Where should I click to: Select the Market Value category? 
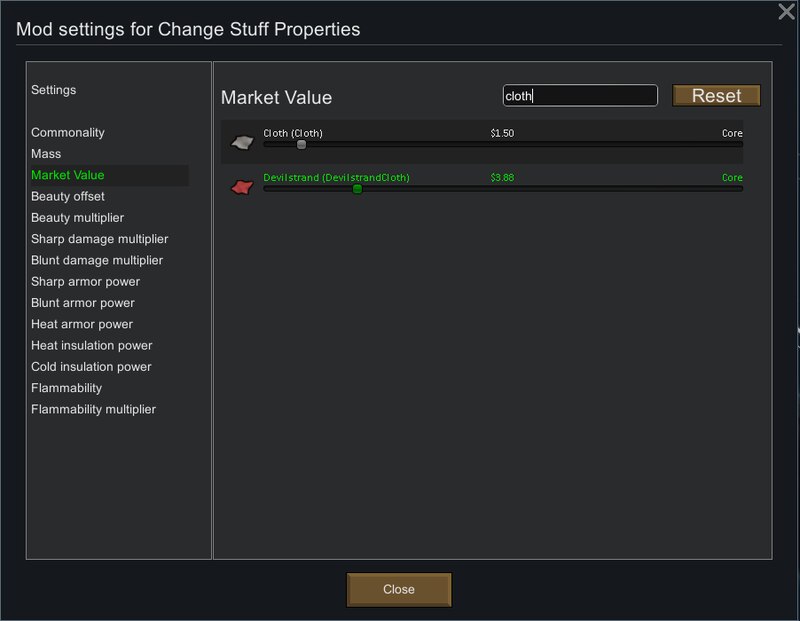pyautogui.click(x=68, y=175)
